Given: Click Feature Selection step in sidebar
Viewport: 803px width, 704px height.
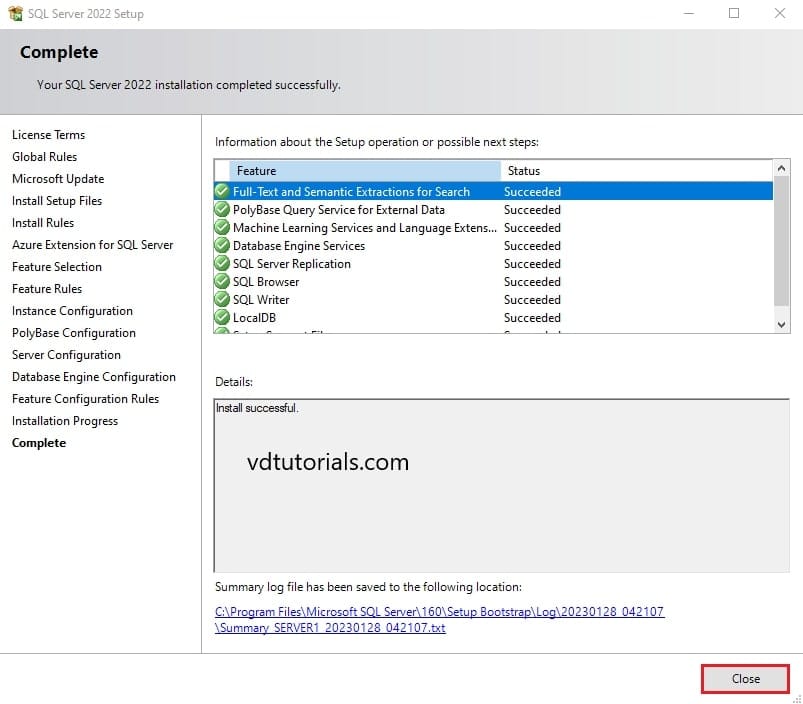Looking at the screenshot, I should (x=57, y=267).
